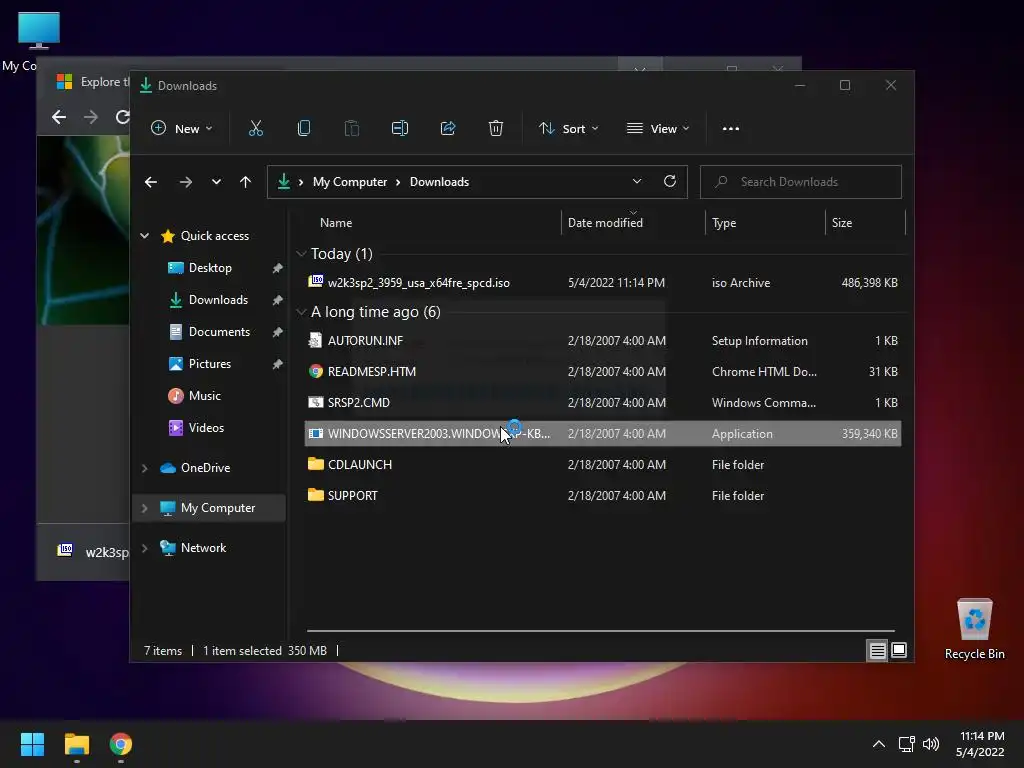Select Videos in the navigation pane
The height and width of the screenshot is (768, 1024).
click(x=206, y=428)
